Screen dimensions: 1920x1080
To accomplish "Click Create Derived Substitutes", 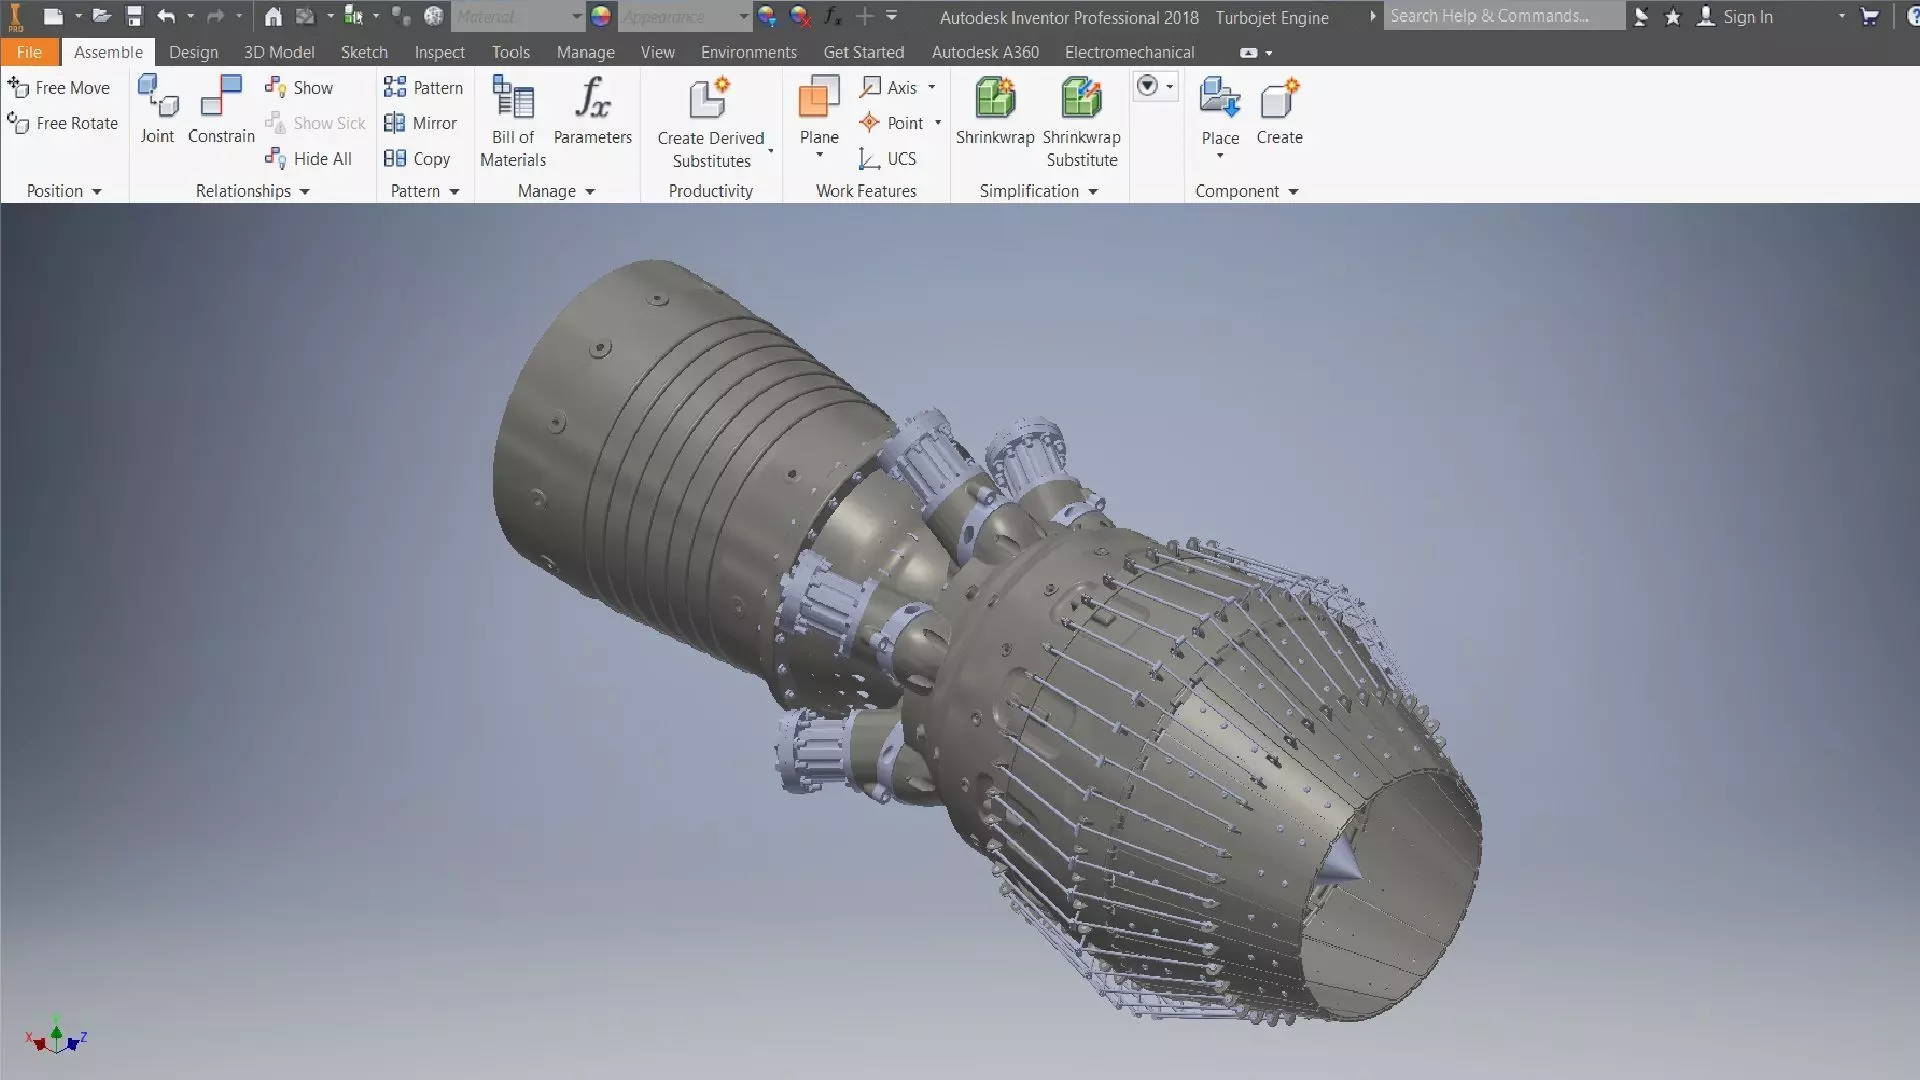I will 711,122.
